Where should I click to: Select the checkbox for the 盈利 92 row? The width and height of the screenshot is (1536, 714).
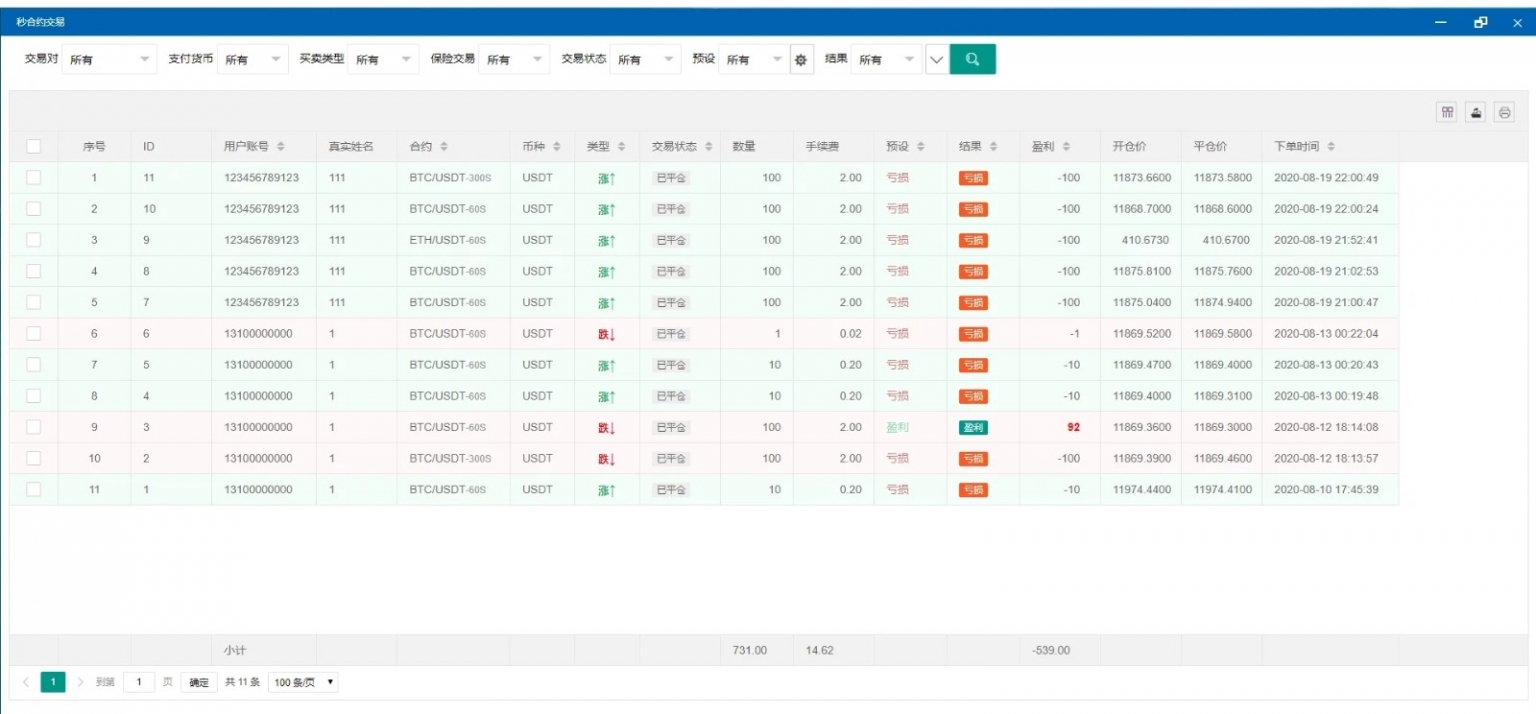click(x=34, y=427)
